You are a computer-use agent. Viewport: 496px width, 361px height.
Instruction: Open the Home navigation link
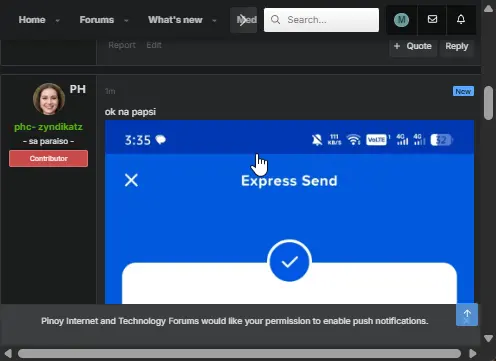click(x=32, y=20)
